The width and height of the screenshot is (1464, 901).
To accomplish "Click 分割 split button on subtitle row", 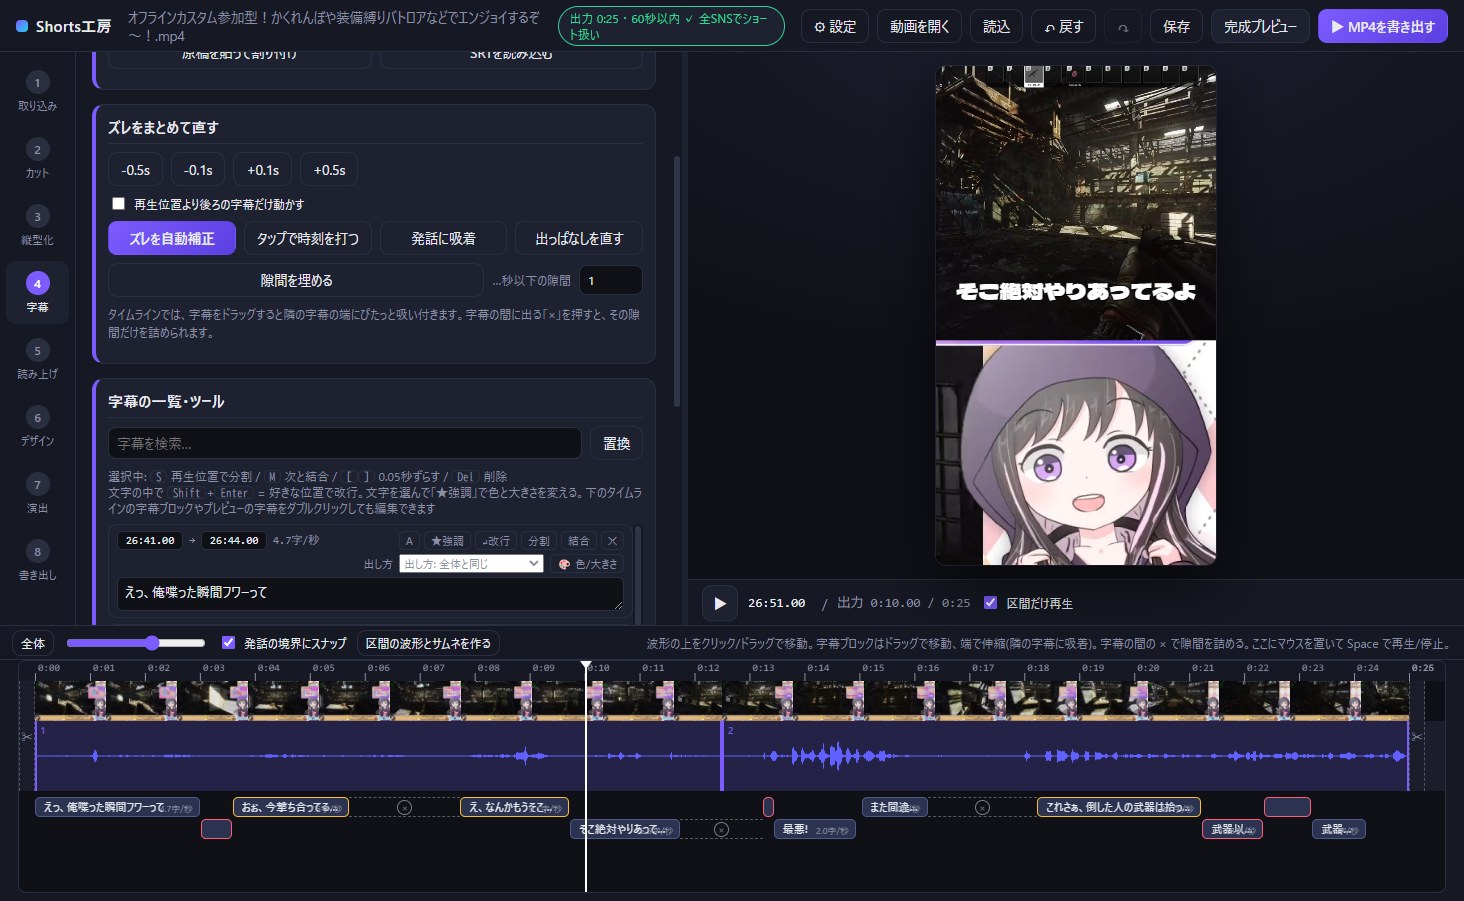I will 539,541.
